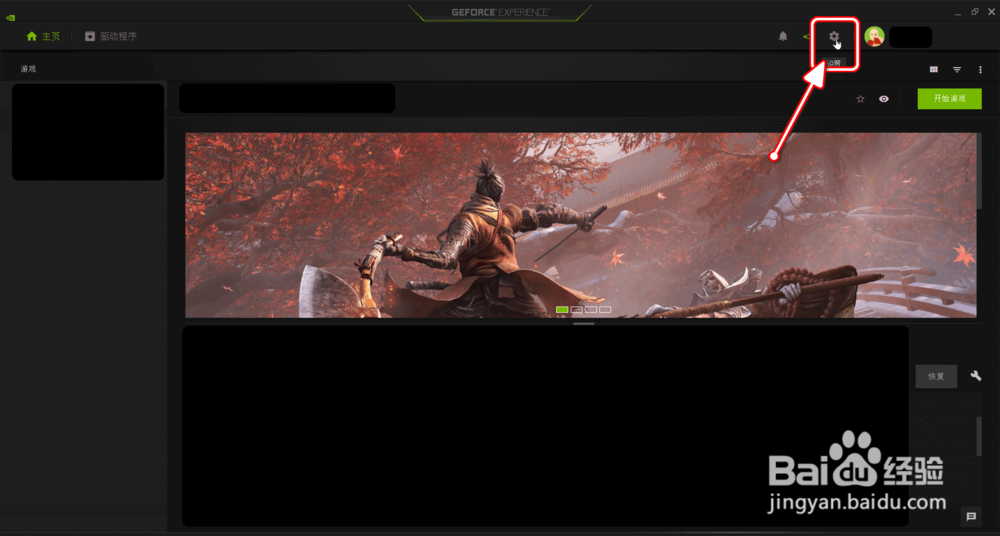Open the feedback chat icon
This screenshot has width=1000, height=536.
coord(971,516)
